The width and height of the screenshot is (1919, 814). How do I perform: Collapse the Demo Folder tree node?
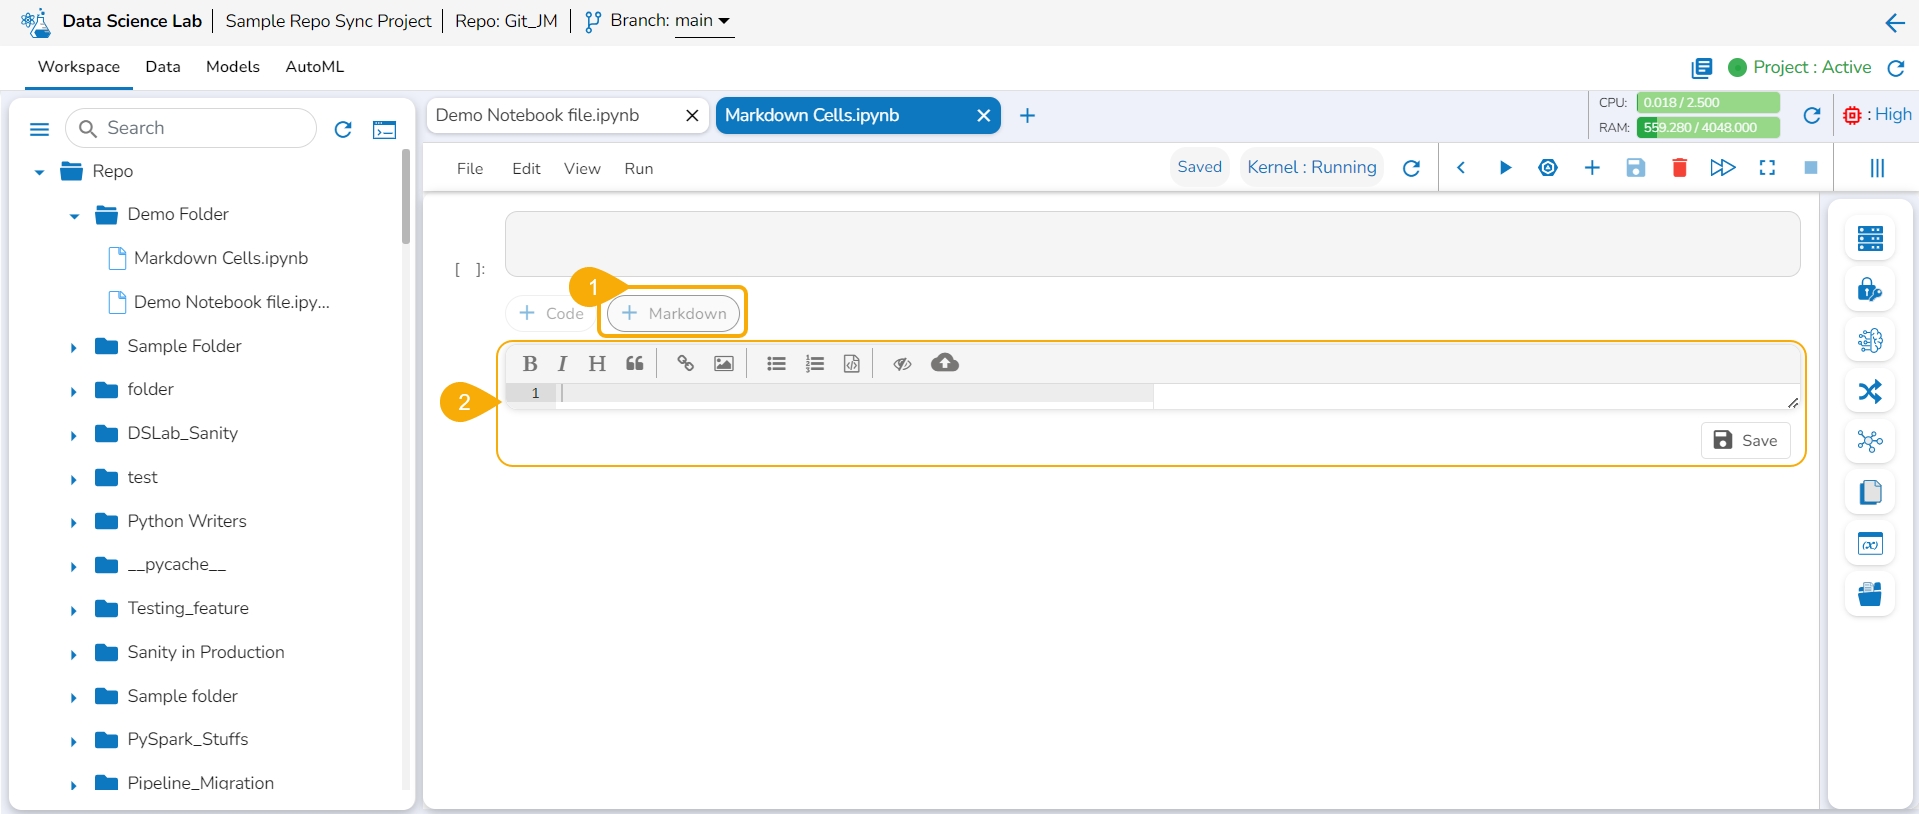pyautogui.click(x=74, y=216)
